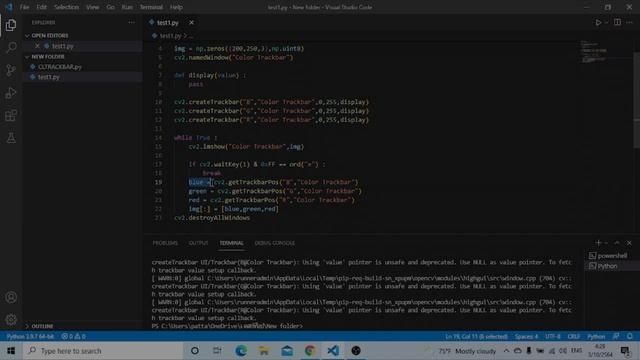This screenshot has width=640, height=360.
Task: Open the Go menu
Action: 110,7
